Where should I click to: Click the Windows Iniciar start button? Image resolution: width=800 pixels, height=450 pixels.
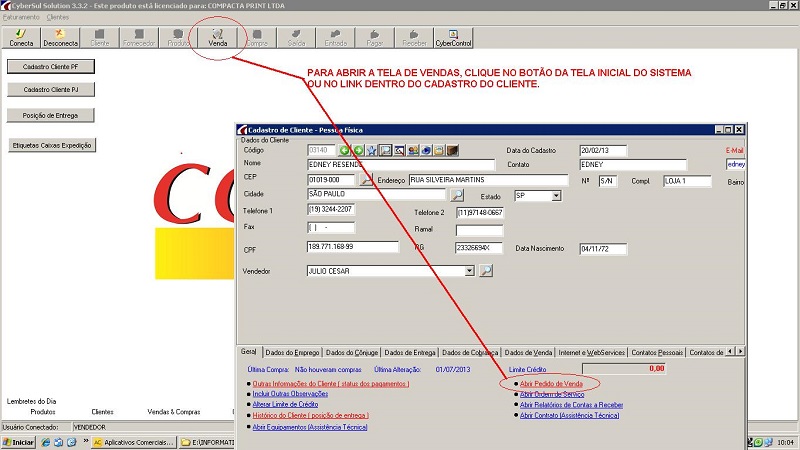coord(18,442)
